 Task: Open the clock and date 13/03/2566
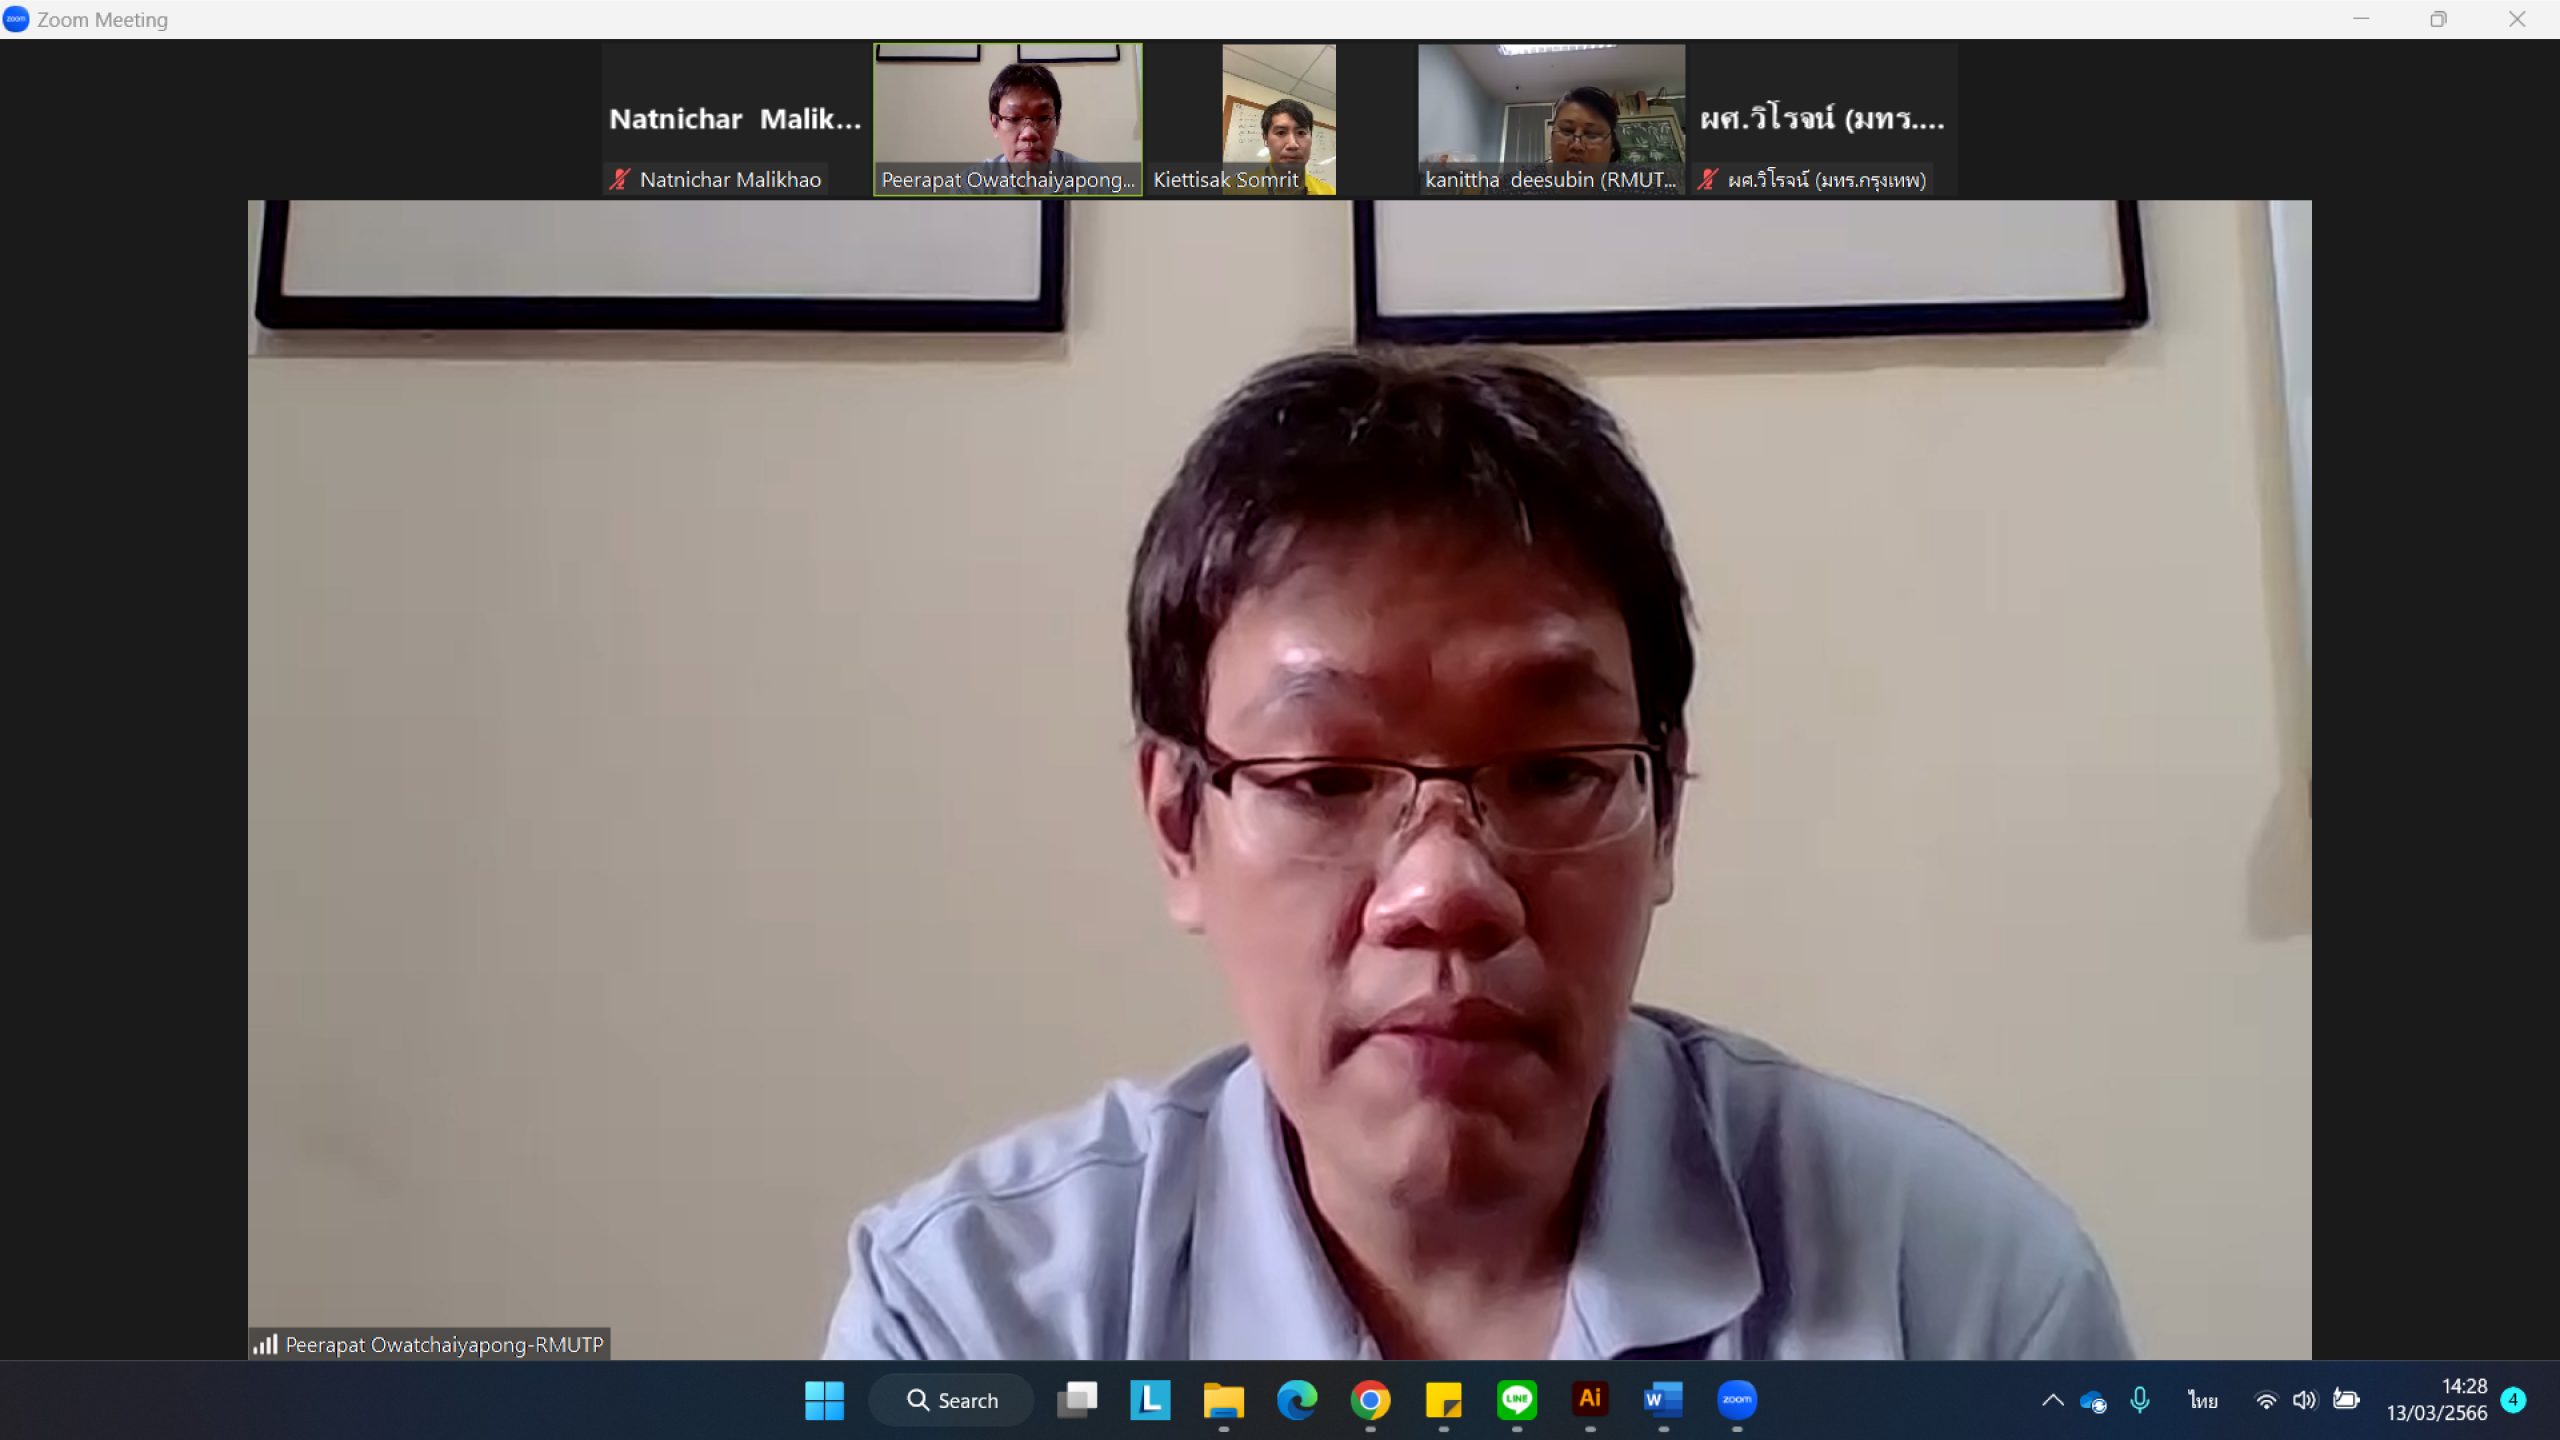pos(2437,1400)
